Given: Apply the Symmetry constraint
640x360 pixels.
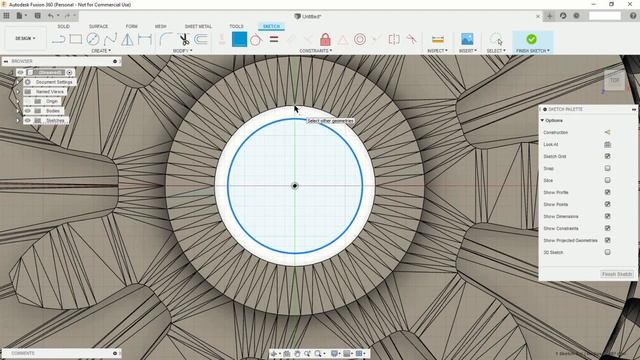Looking at the screenshot, I should point(394,39).
